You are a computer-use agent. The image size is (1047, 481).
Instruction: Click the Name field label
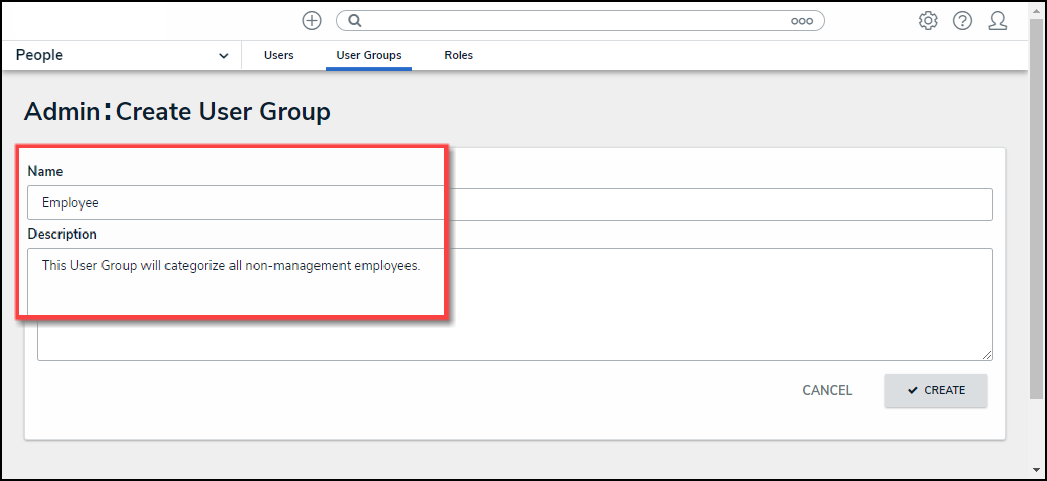[x=45, y=171]
